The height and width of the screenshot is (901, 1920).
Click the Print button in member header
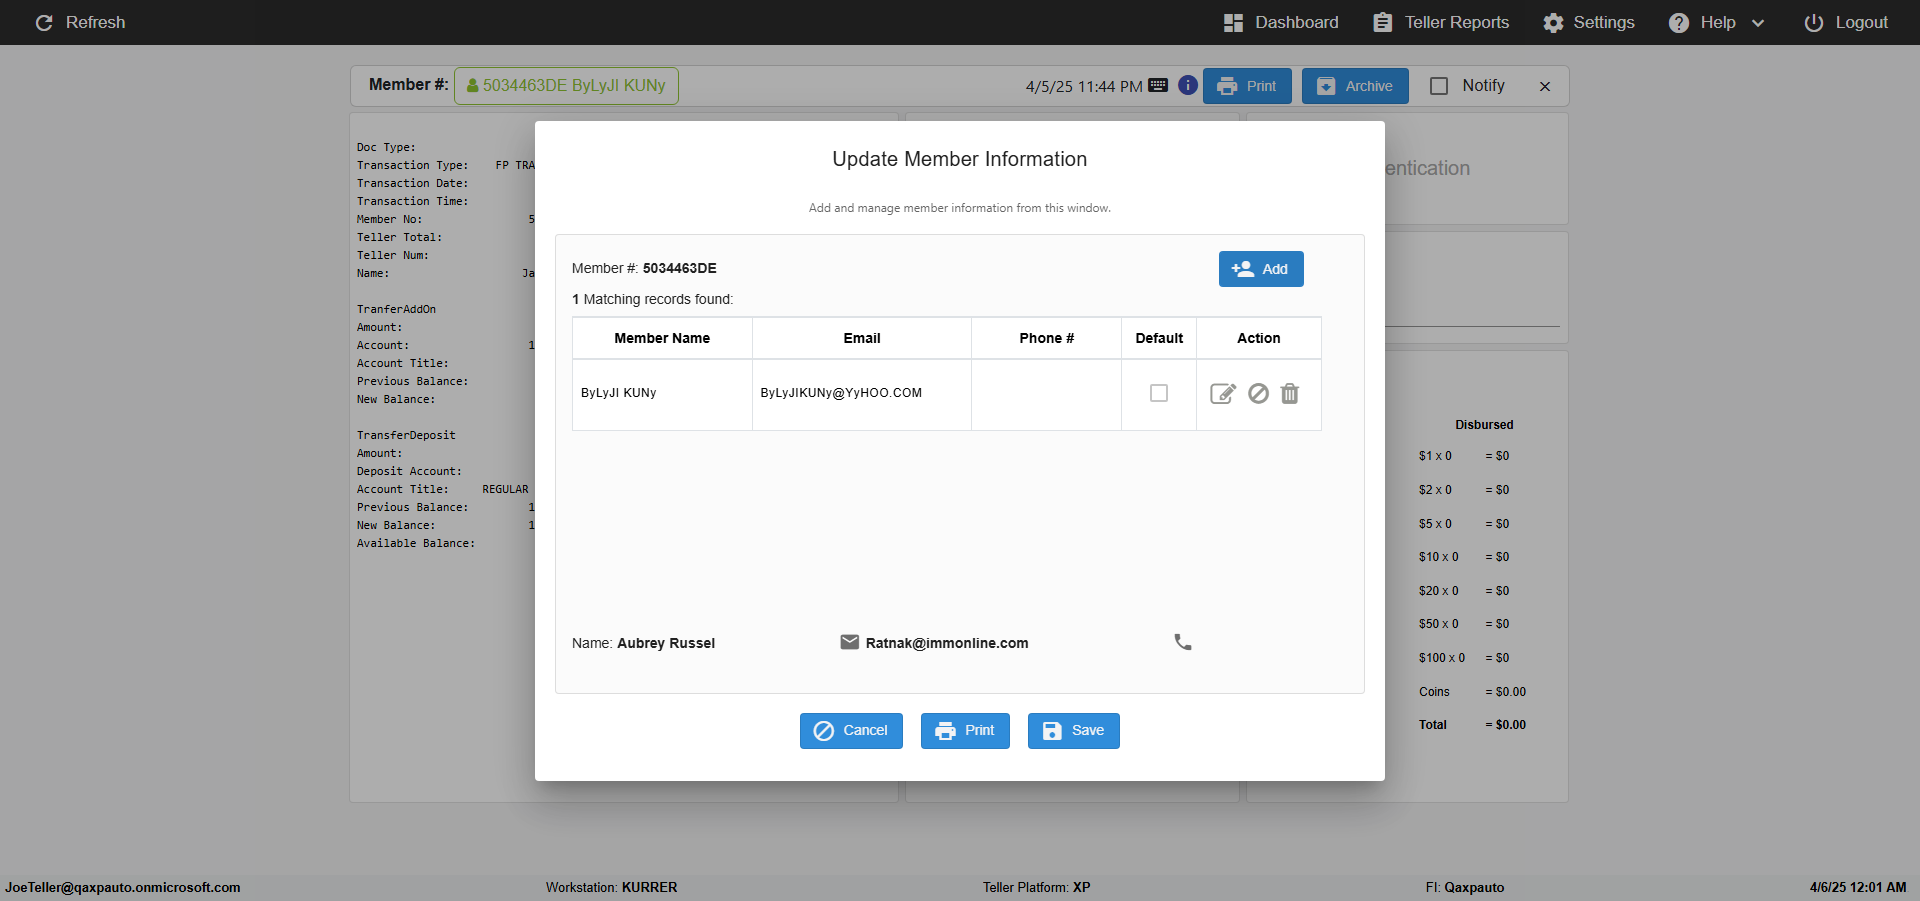point(1247,86)
